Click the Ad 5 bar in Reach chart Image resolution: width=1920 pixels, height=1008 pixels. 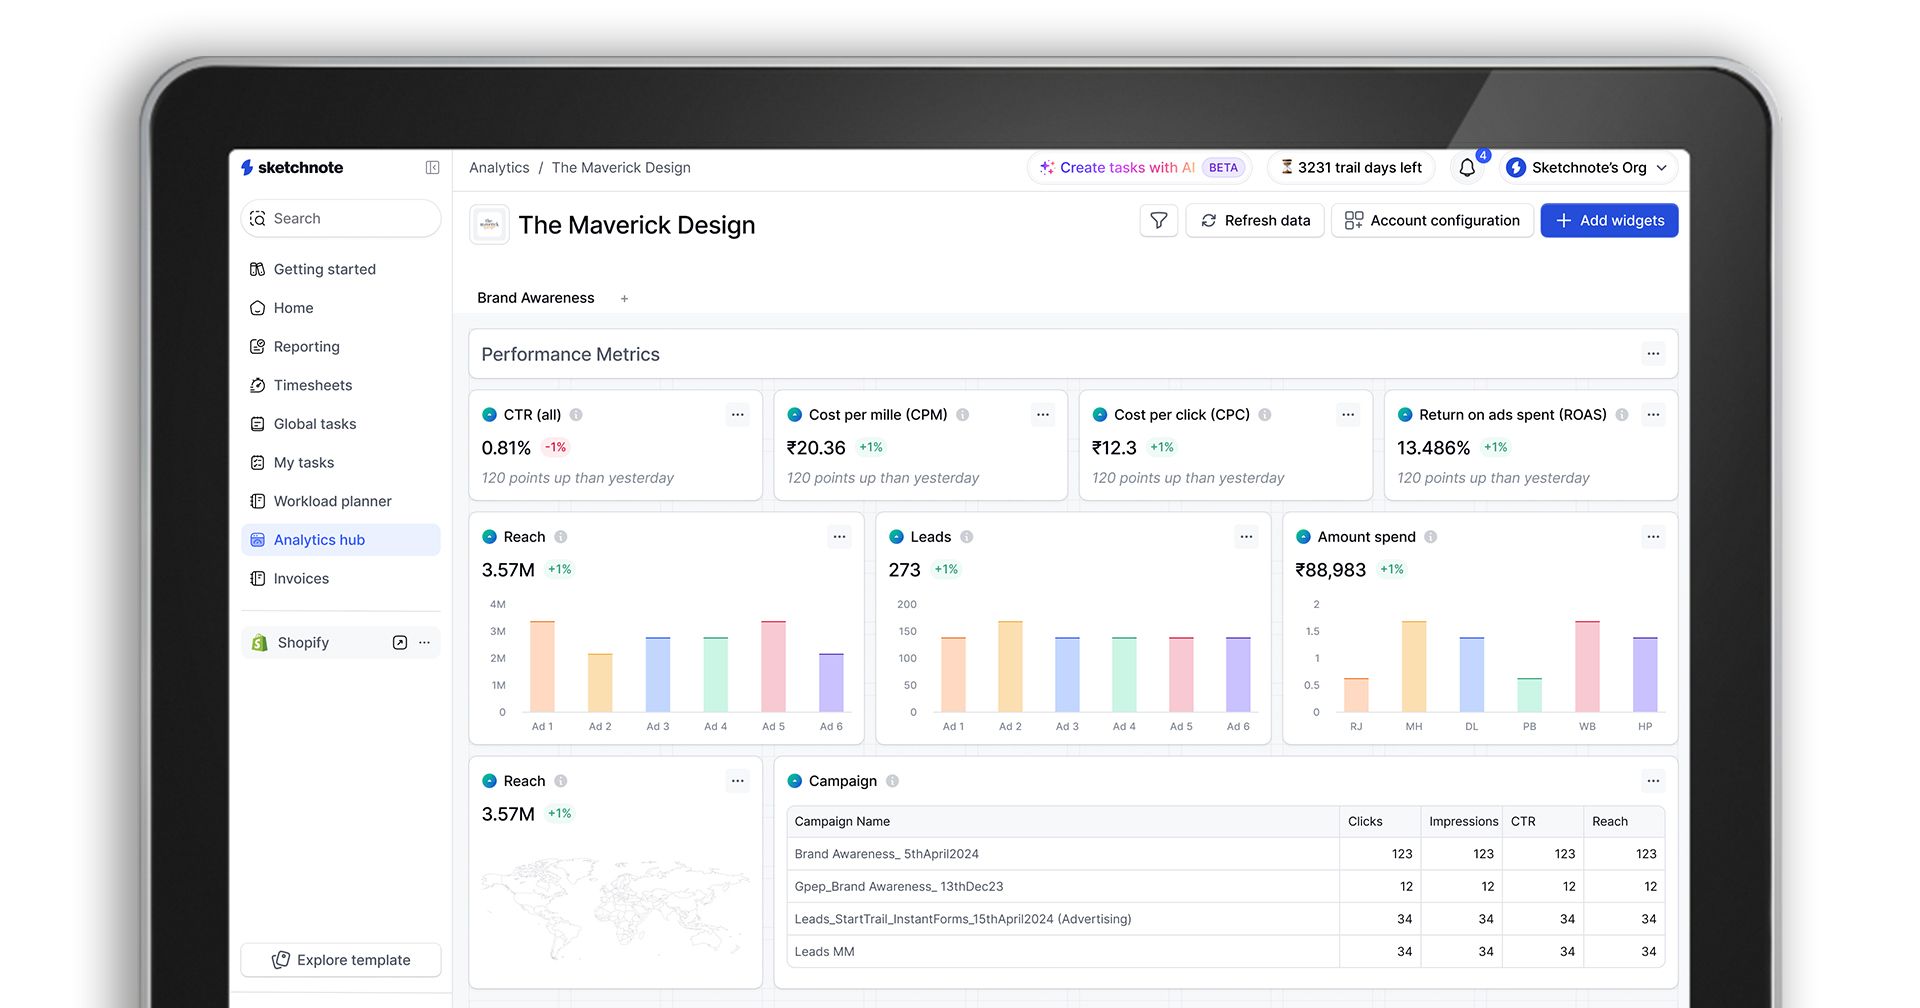[x=773, y=666]
